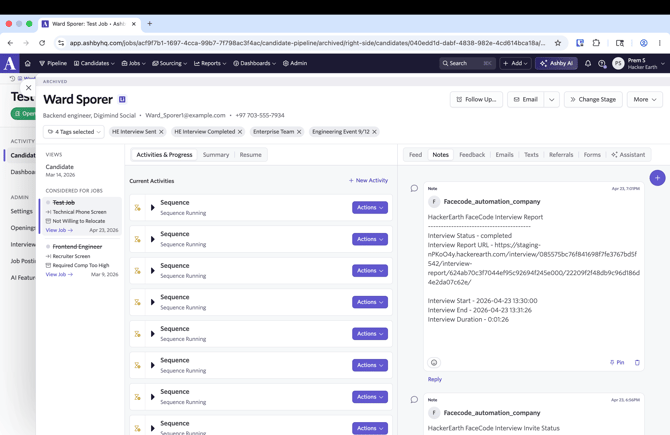Close the candidate panel with X

[29, 88]
